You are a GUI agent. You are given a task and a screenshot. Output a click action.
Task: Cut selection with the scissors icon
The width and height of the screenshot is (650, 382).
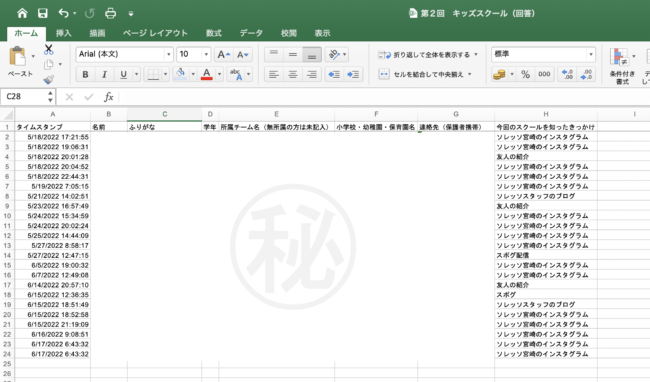point(49,50)
